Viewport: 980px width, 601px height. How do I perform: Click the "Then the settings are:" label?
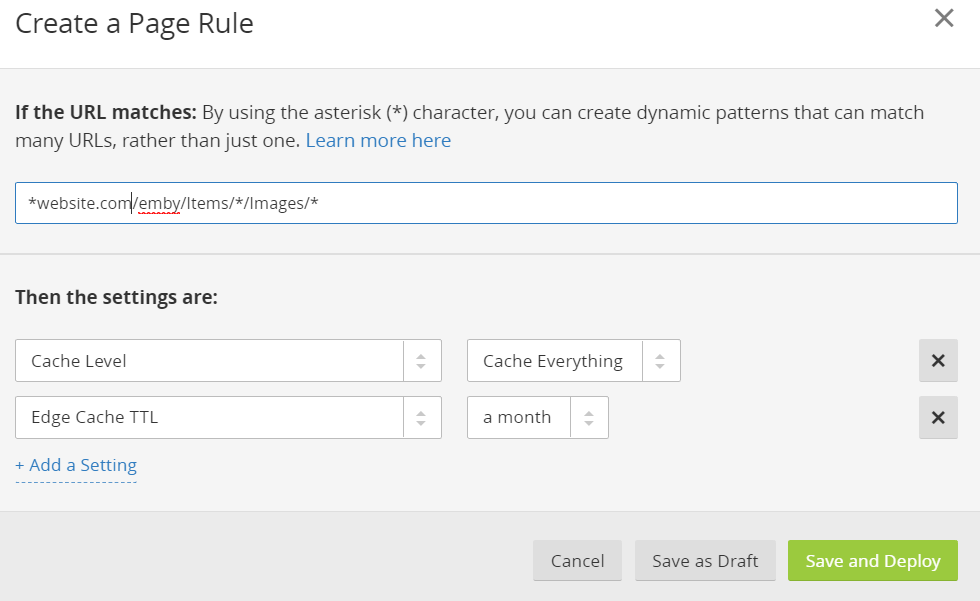[116, 297]
